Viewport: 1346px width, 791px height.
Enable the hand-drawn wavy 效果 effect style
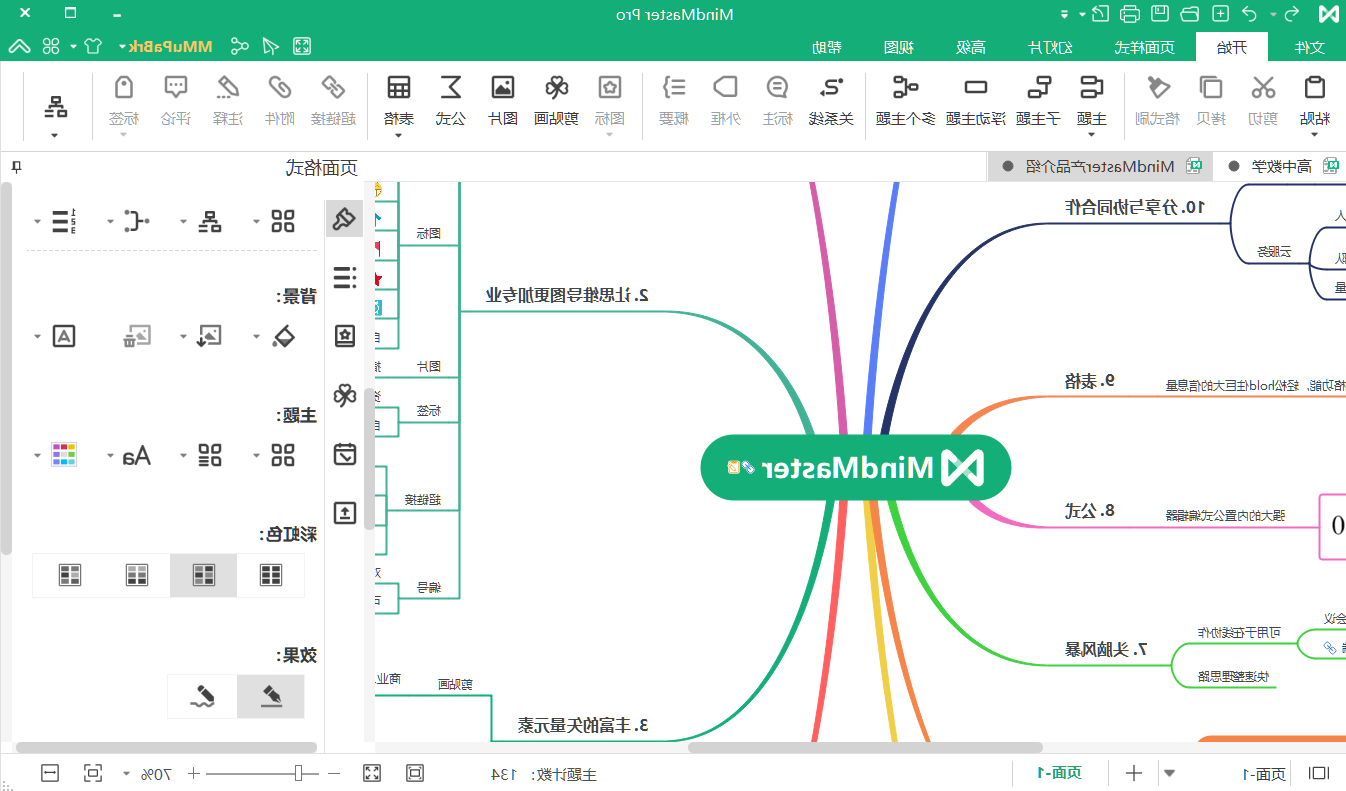(204, 696)
